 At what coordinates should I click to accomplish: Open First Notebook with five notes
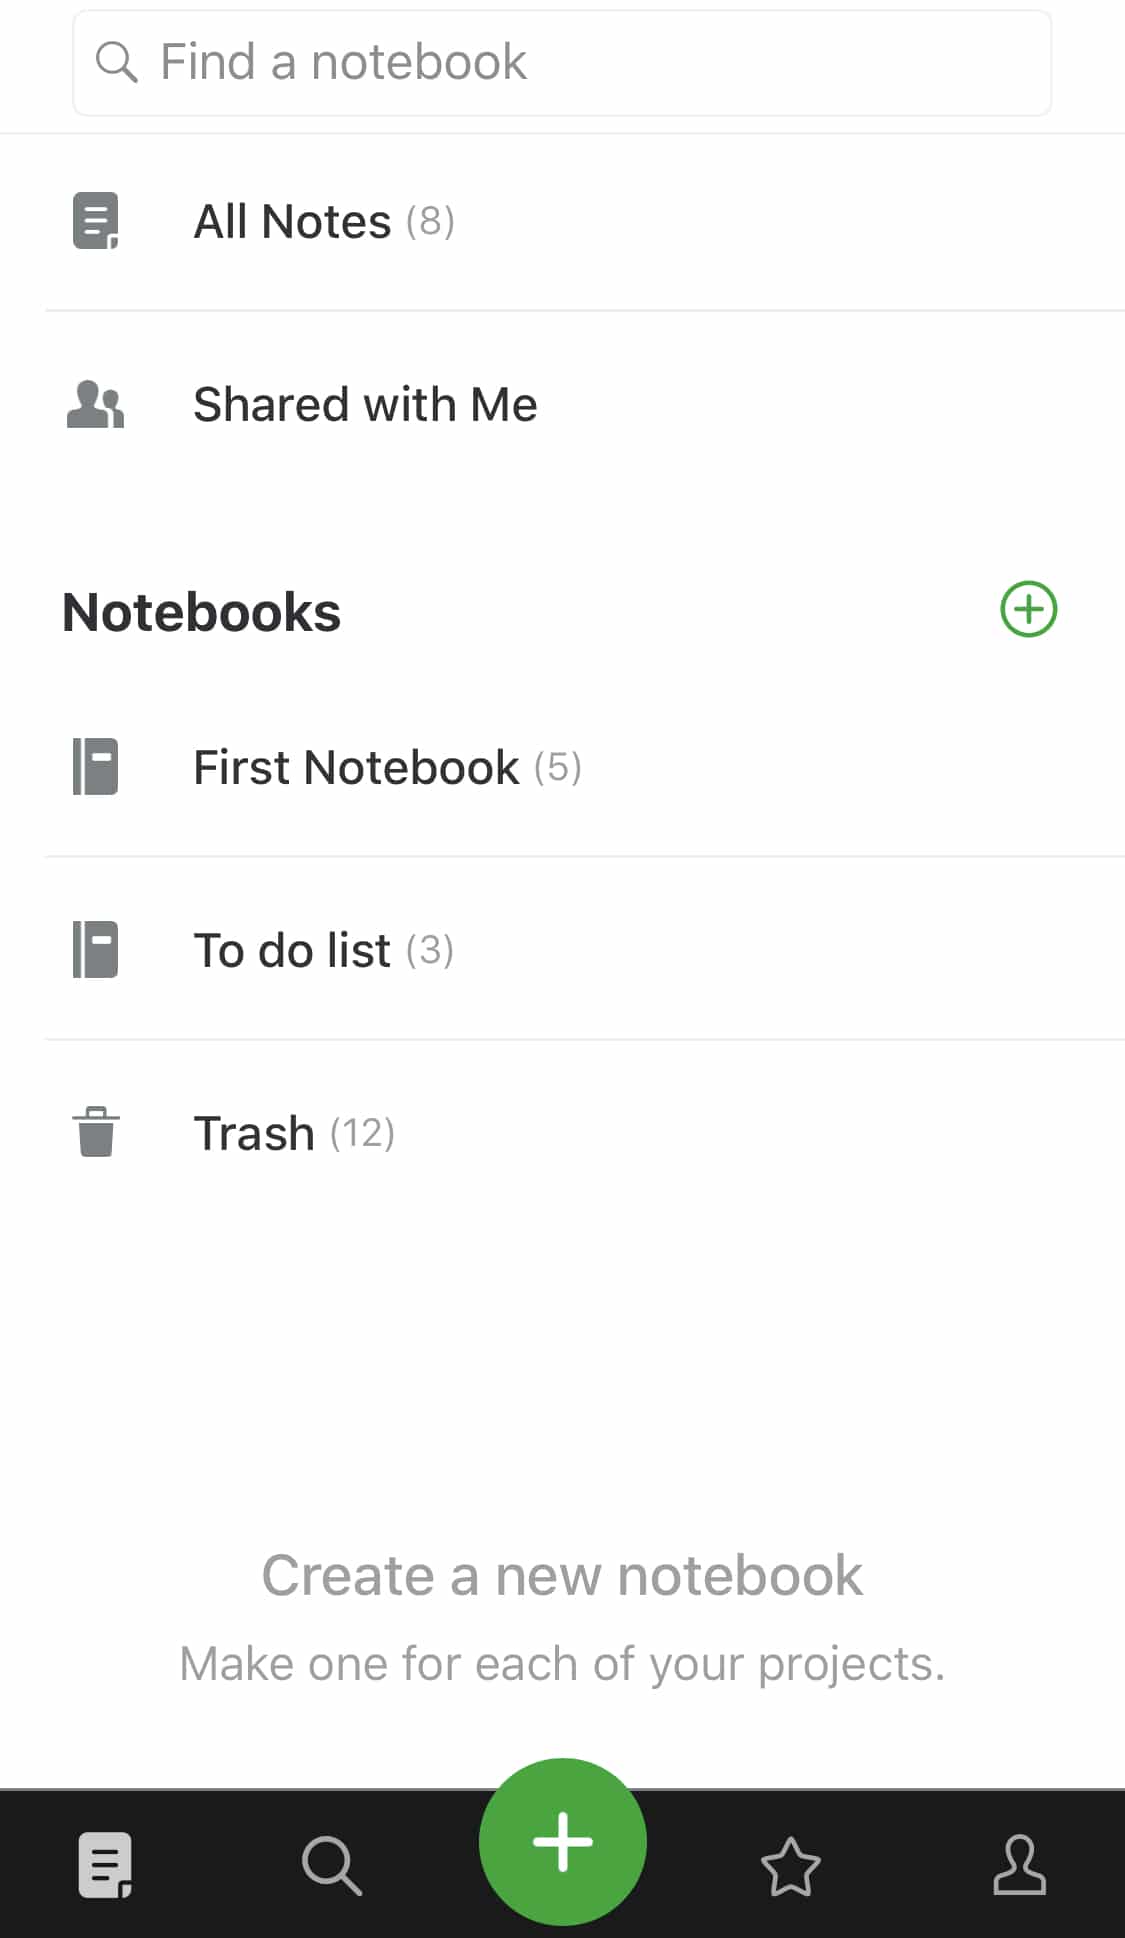pyautogui.click(x=585, y=767)
